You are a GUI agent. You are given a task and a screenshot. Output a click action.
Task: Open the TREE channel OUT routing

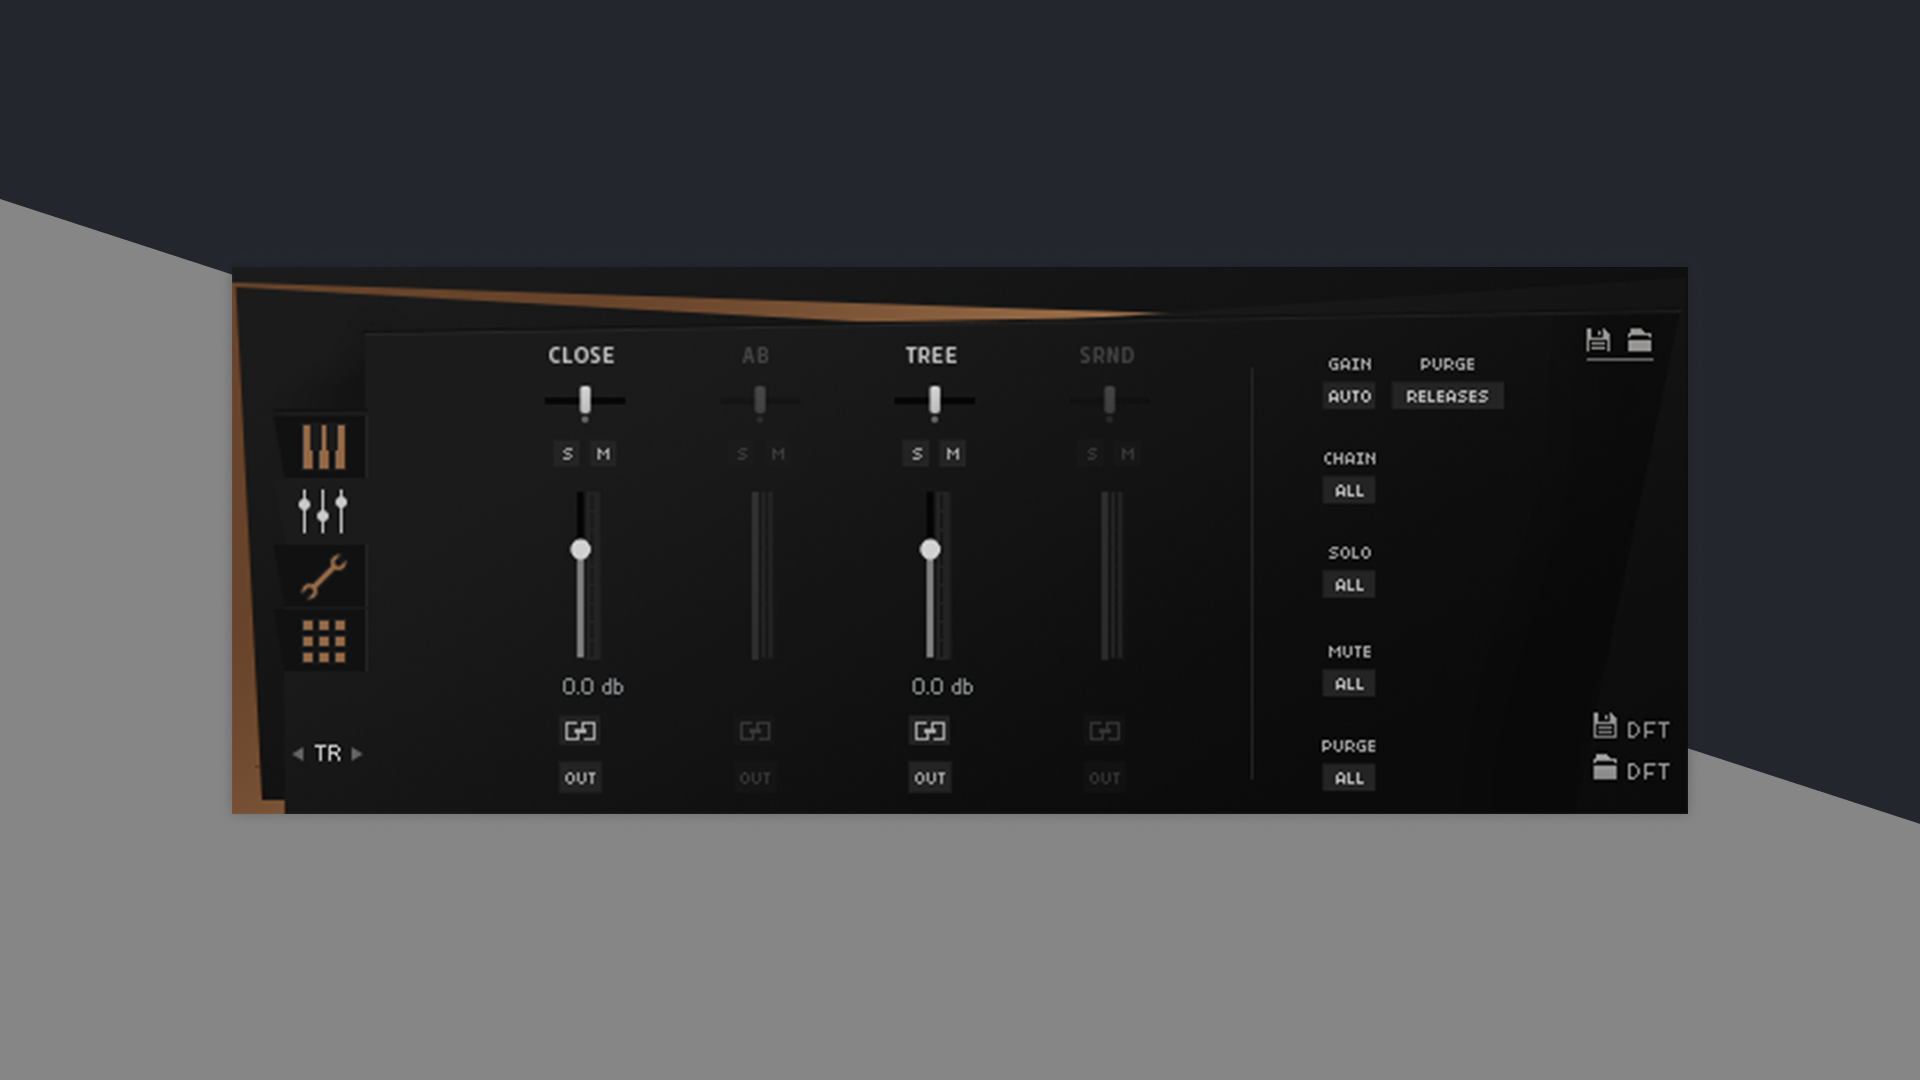pyautogui.click(x=929, y=778)
